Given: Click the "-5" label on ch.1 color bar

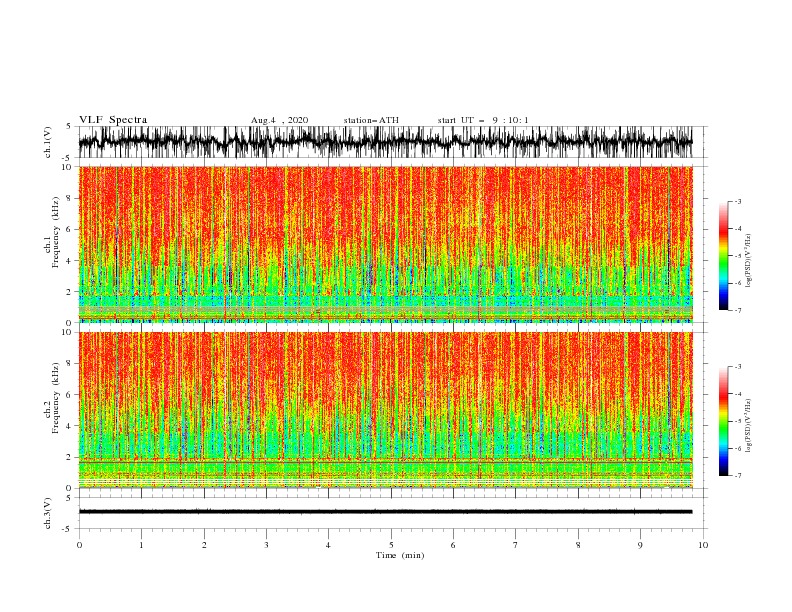Looking at the screenshot, I should point(737,256).
